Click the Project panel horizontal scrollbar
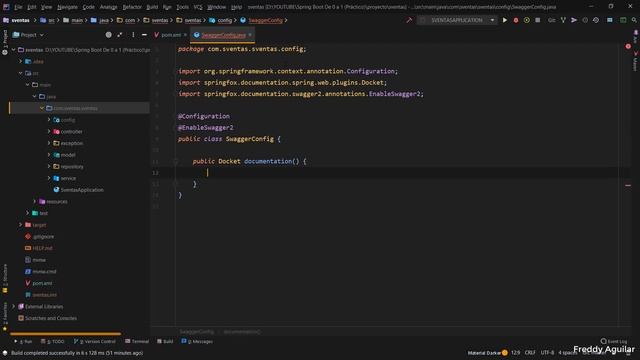This screenshot has height=360, width=640. (65, 334)
